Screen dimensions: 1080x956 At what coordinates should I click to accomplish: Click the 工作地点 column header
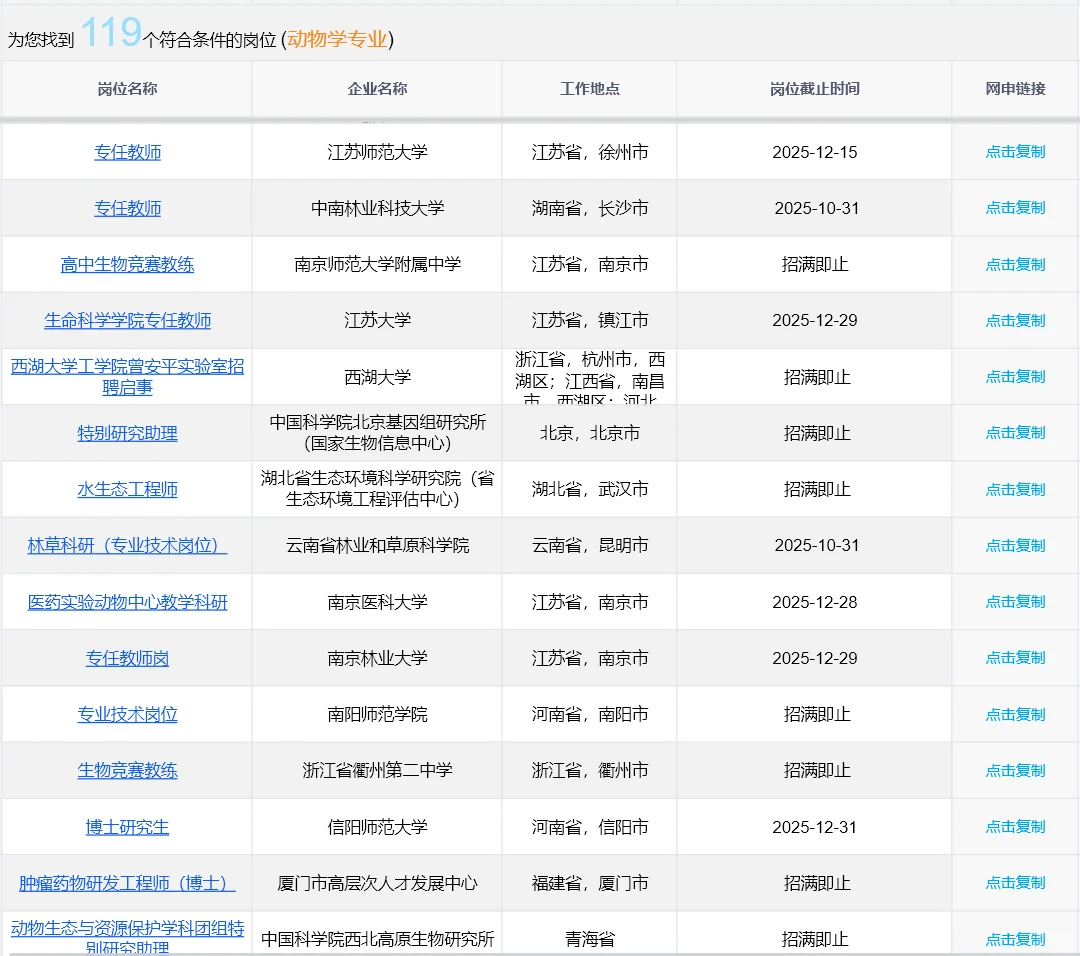(x=589, y=89)
